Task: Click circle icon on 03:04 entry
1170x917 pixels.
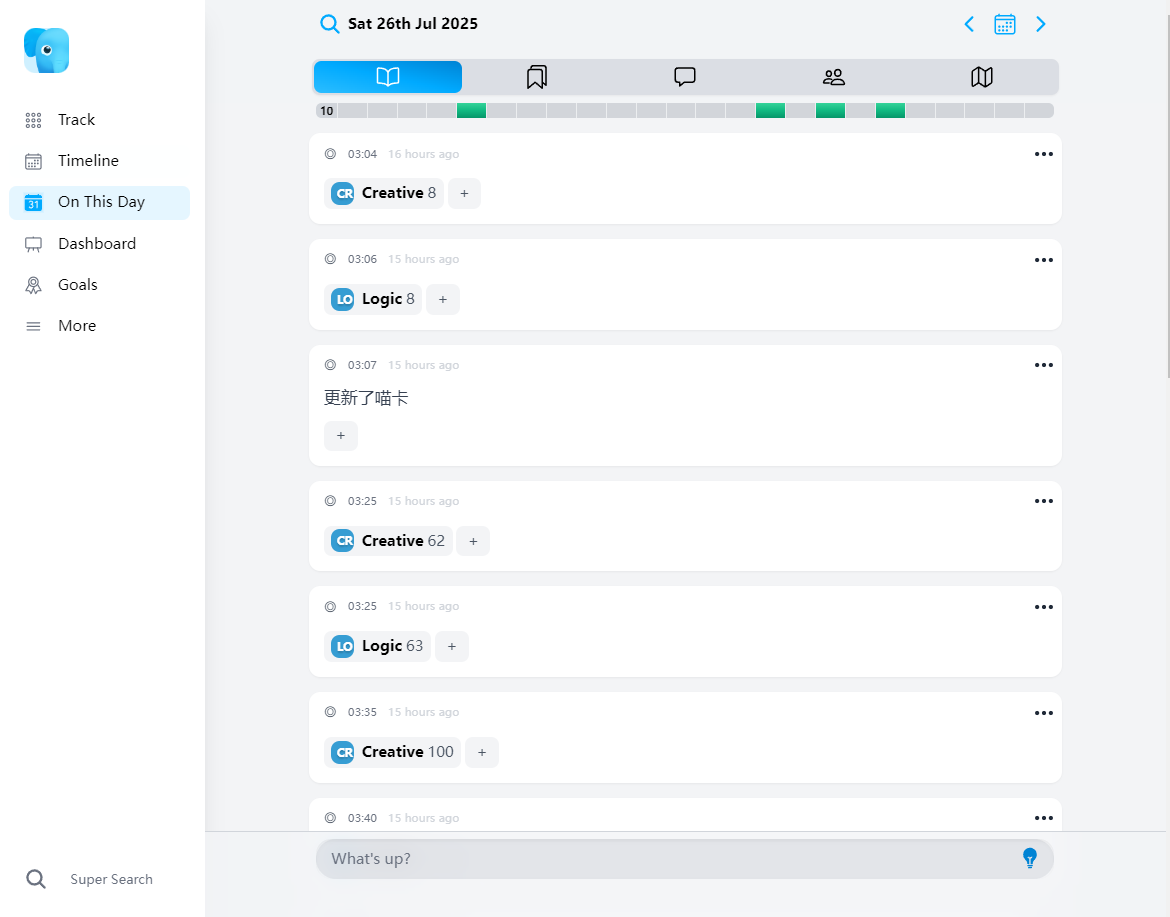Action: coord(331,154)
